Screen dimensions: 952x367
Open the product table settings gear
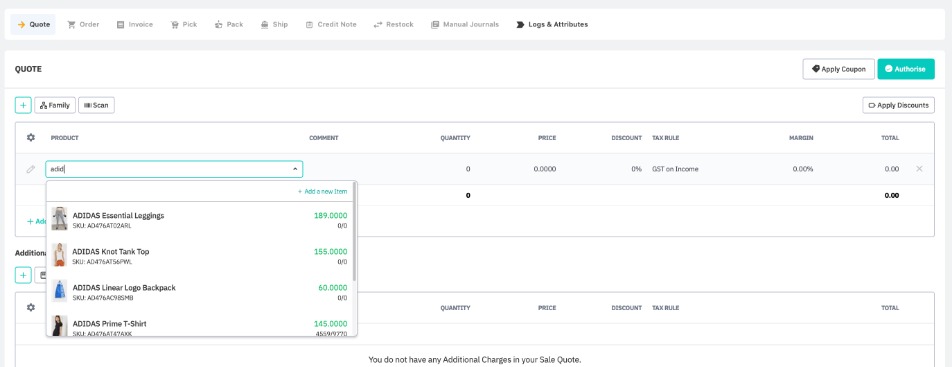tap(31, 138)
